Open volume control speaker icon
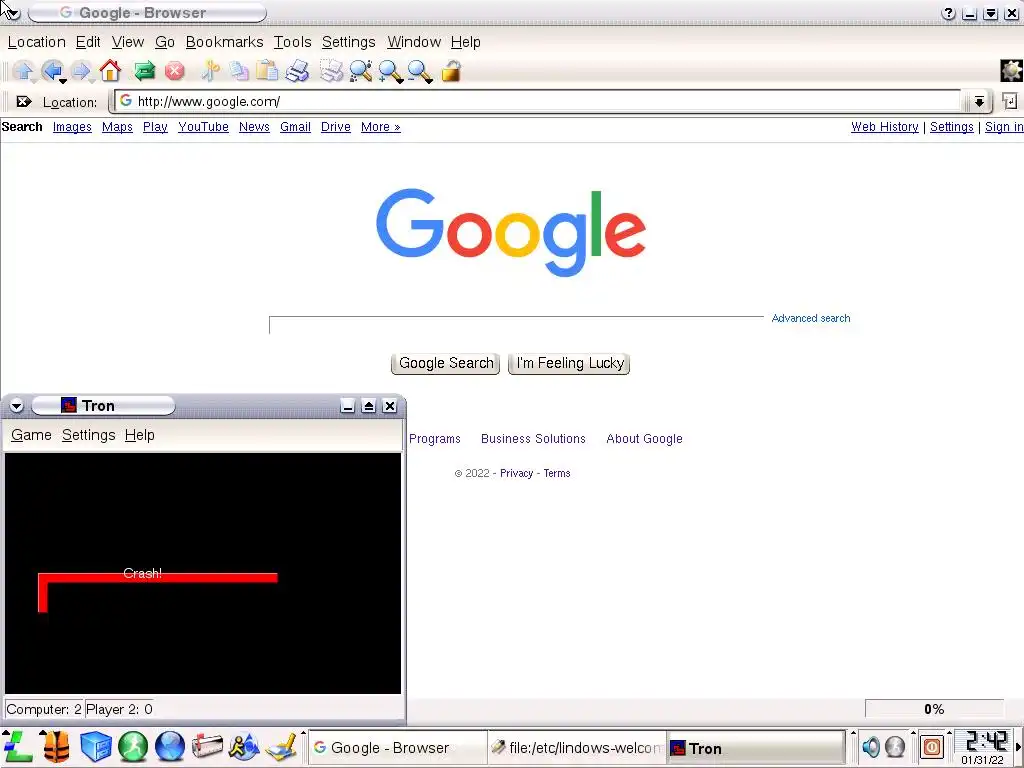 coord(871,746)
